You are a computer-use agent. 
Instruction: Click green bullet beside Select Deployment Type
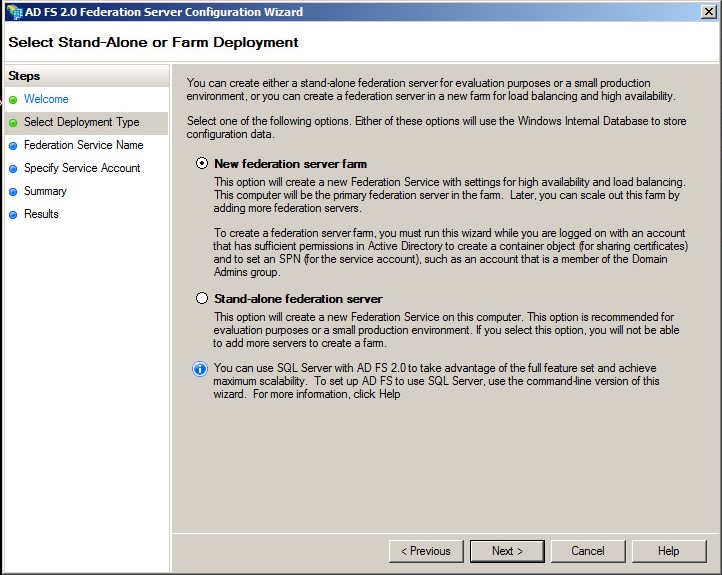13,122
